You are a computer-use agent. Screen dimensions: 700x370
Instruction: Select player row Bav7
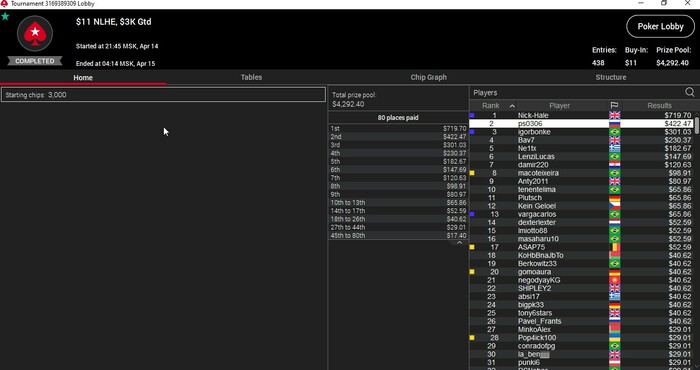click(581, 140)
